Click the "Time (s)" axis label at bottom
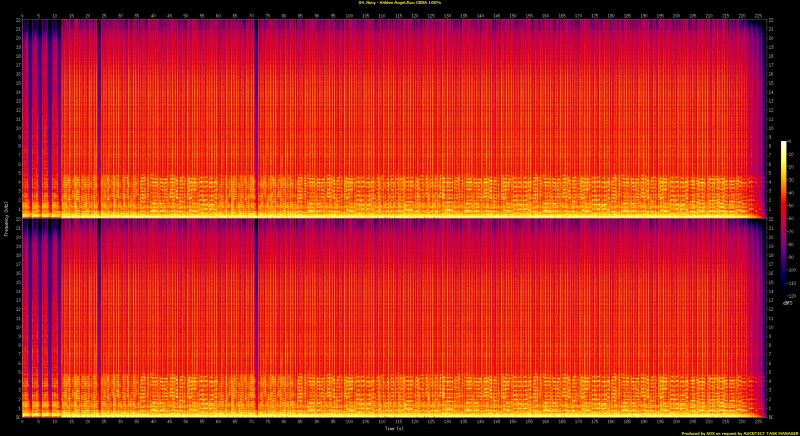Image resolution: width=800 pixels, height=436 pixels. click(x=393, y=429)
